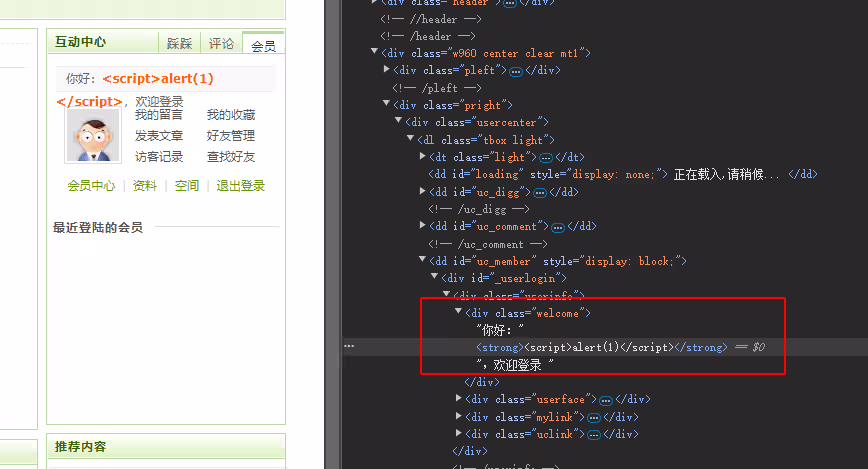Collapse the div class="welcome" node
The width and height of the screenshot is (868, 469).
(459, 313)
